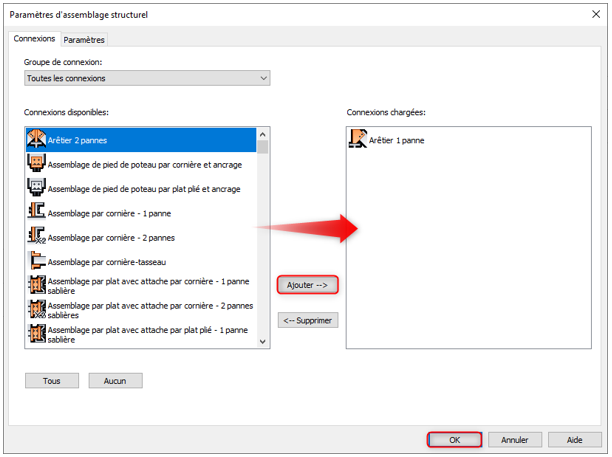
Task: Click icon for attache par plat plié sablière
Action: click(37, 332)
